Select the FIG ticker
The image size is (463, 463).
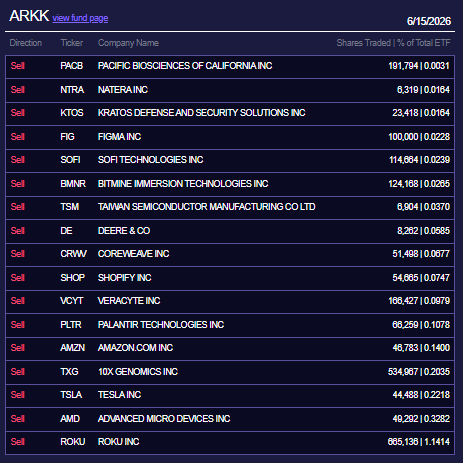point(67,137)
